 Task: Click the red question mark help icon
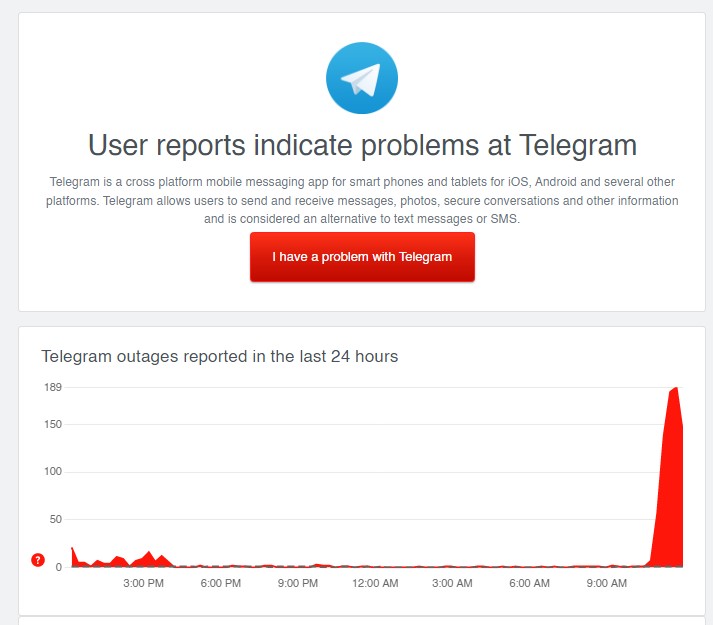pyautogui.click(x=38, y=560)
